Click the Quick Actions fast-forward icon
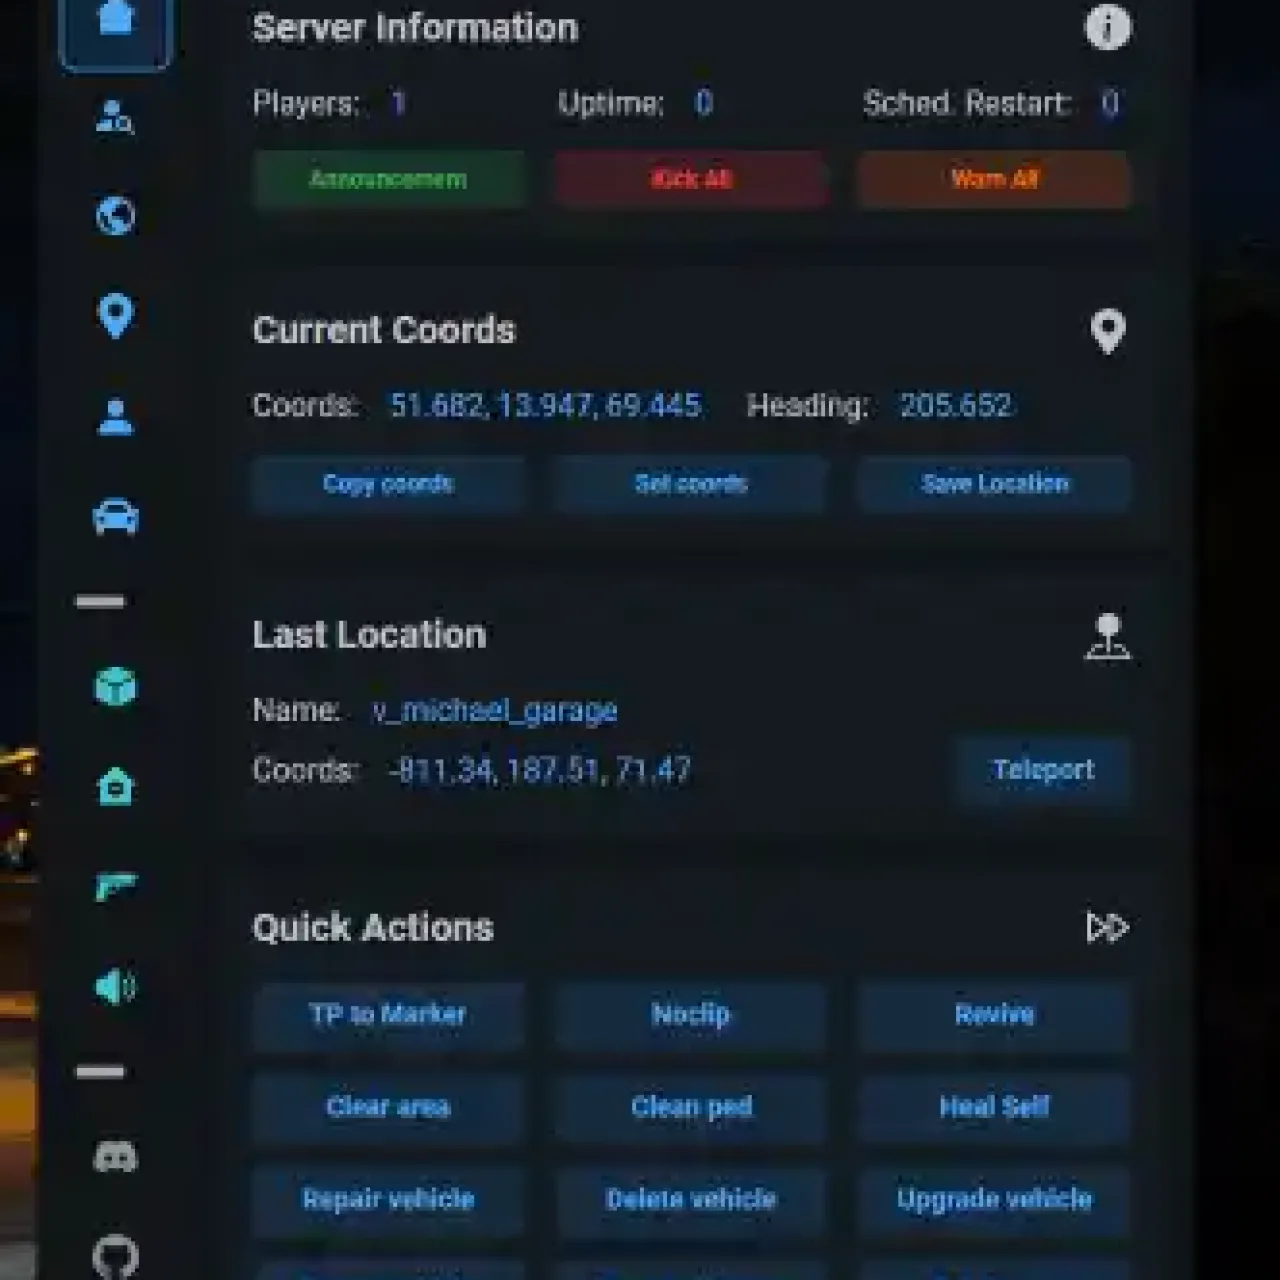This screenshot has width=1280, height=1280. coord(1108,927)
